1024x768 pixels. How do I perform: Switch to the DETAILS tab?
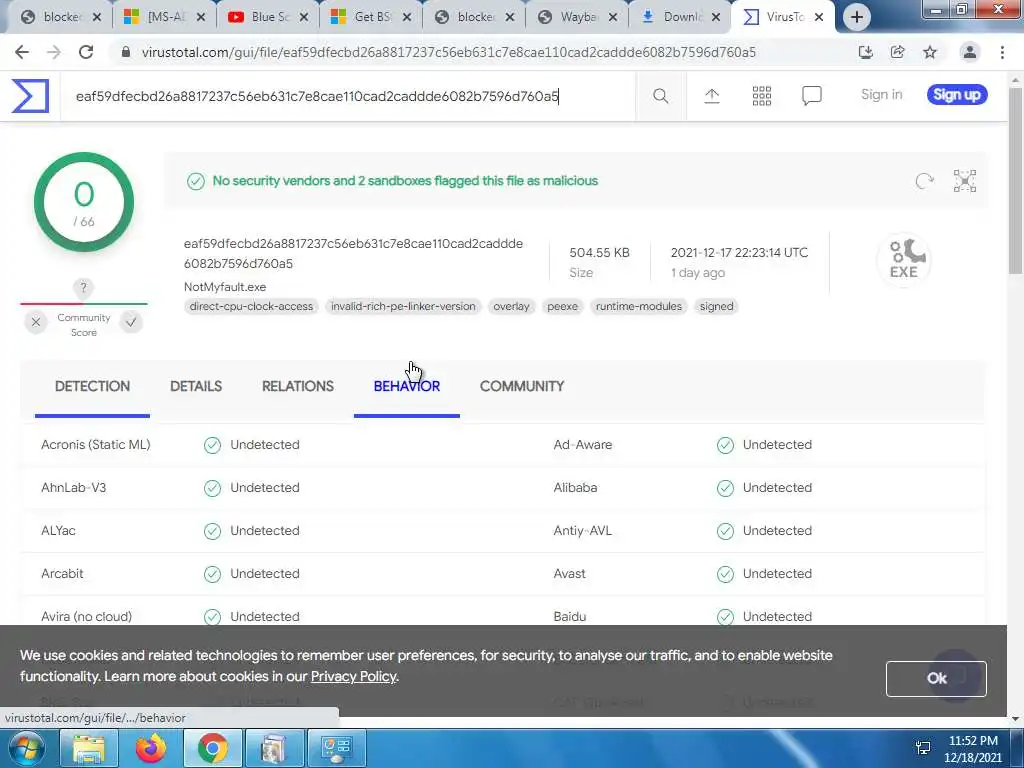pos(196,387)
